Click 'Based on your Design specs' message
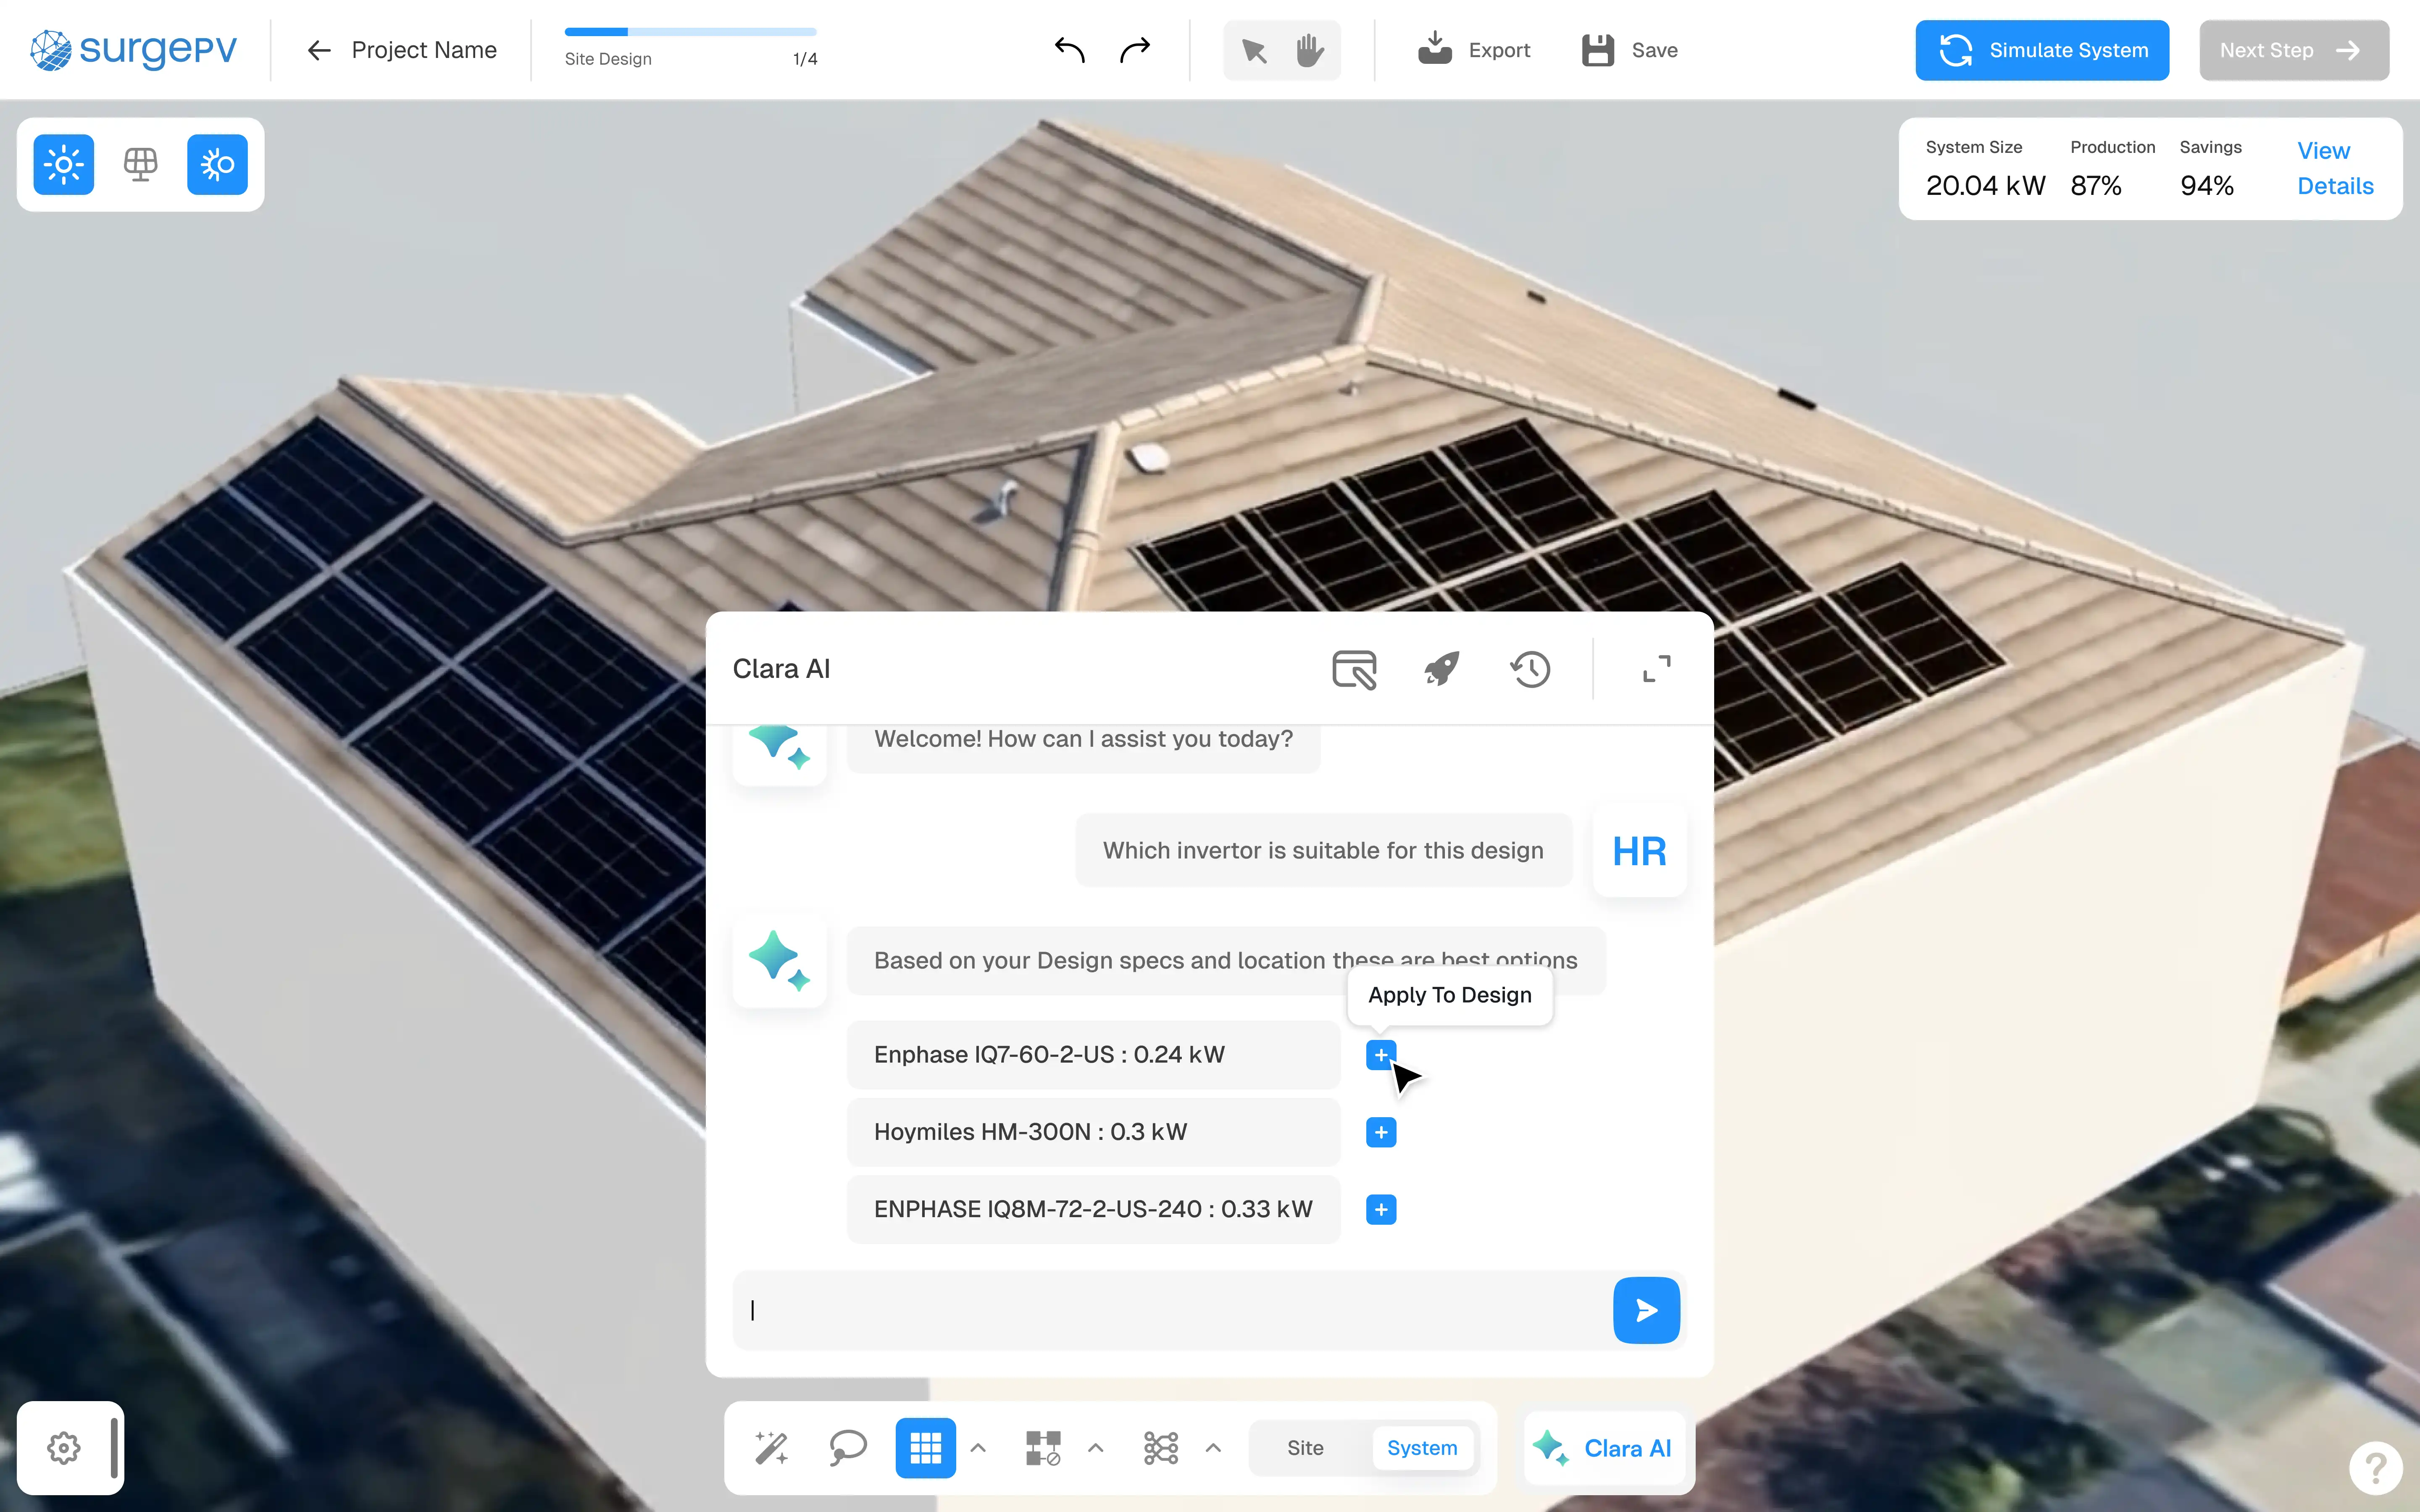The image size is (2420, 1512). pos(1226,960)
